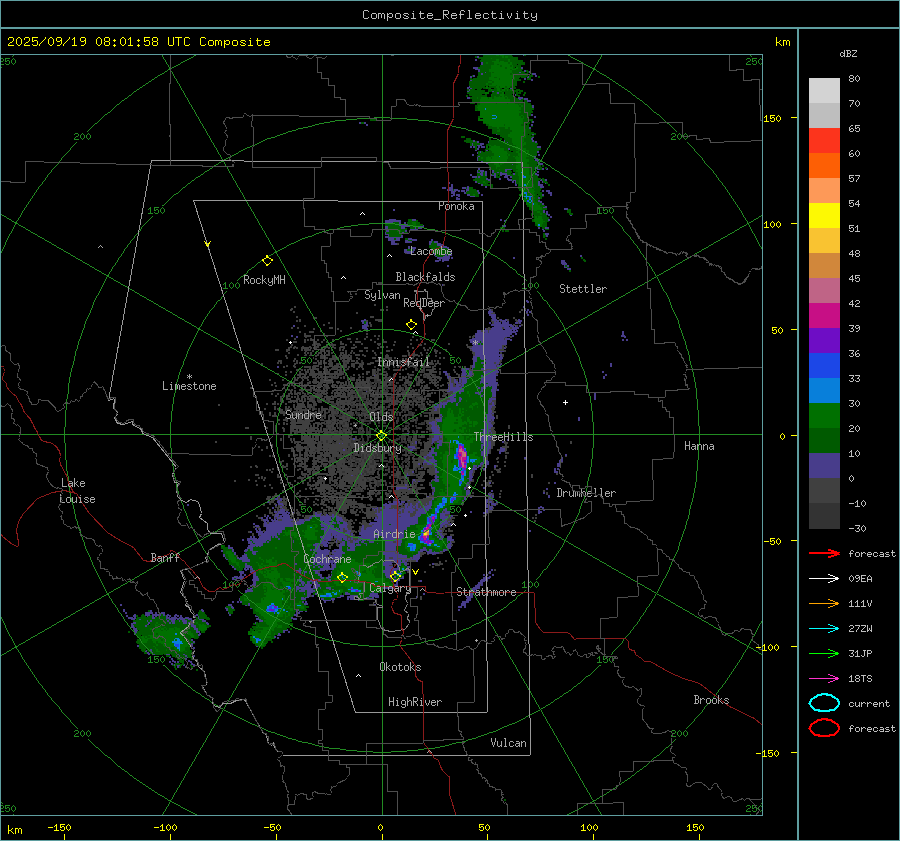Click the cyan current ellipse legend icon
The height and width of the screenshot is (841, 900).
coord(823,703)
